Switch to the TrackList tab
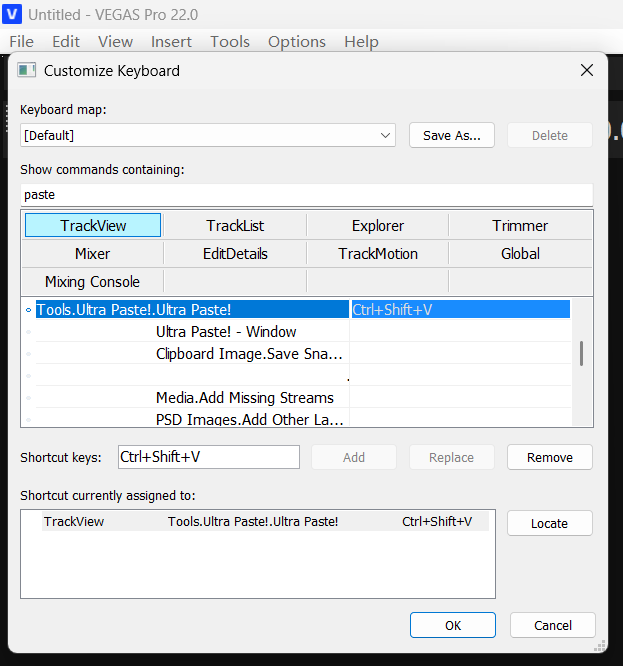 235,226
